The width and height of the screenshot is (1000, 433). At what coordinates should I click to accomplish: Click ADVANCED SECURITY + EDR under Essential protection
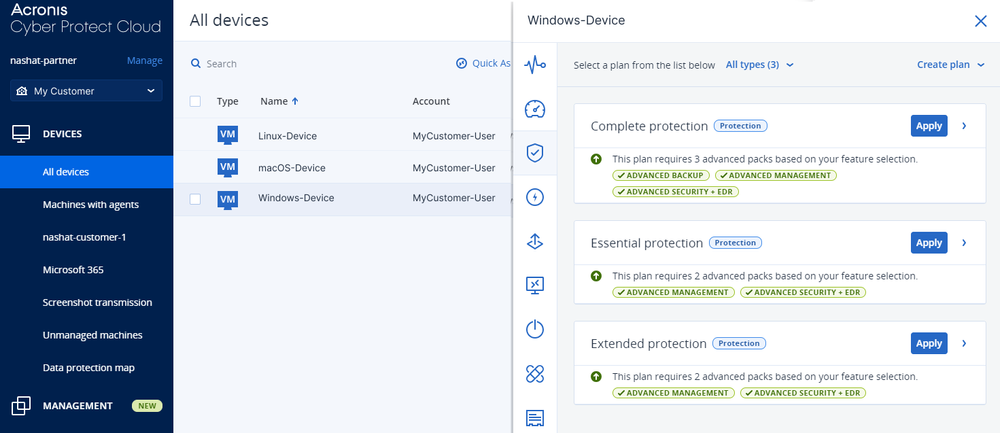(x=803, y=292)
